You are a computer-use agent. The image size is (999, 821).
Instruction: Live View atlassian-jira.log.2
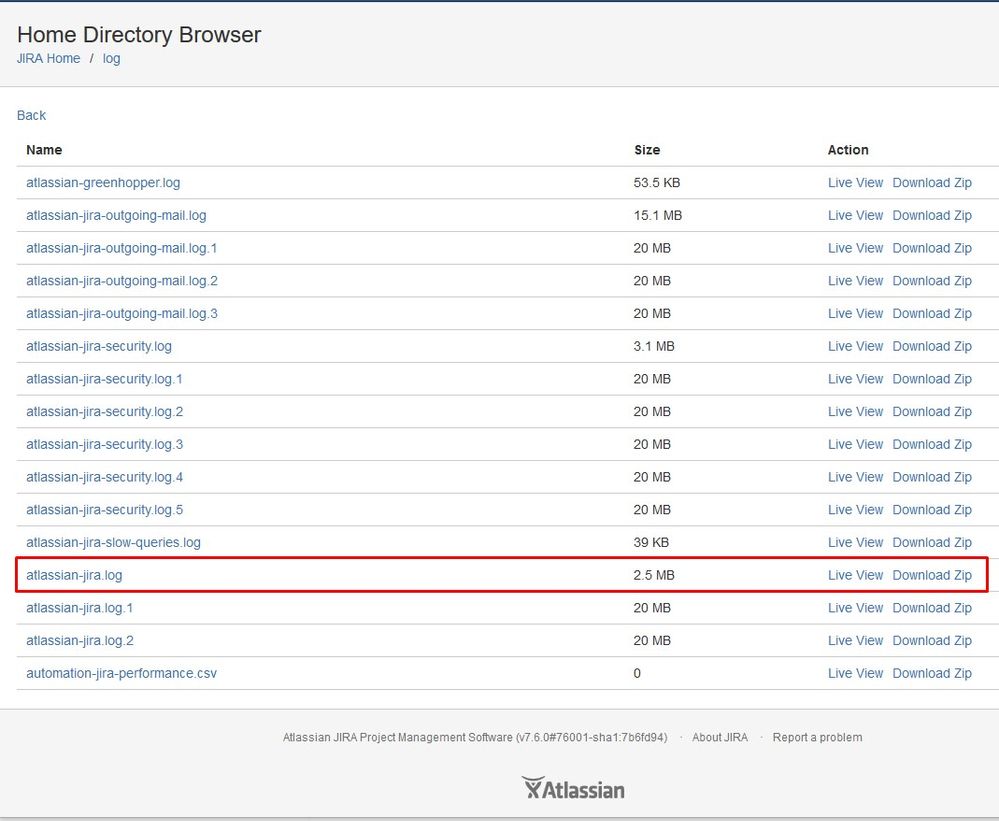pyautogui.click(x=856, y=641)
